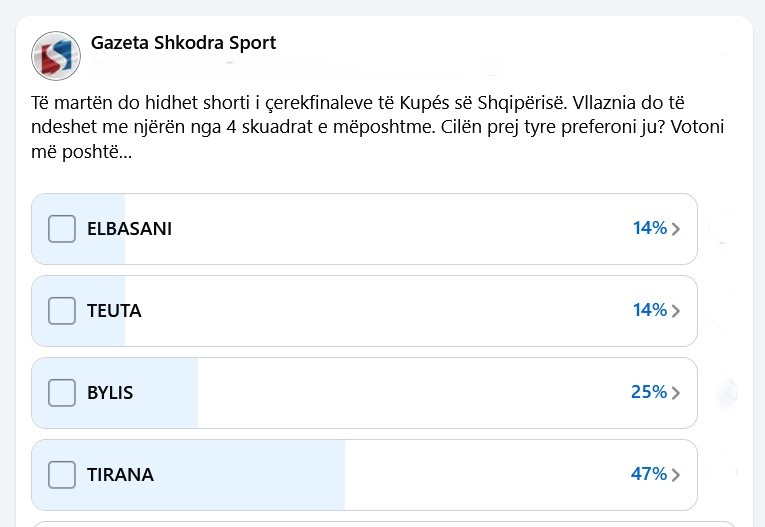The height and width of the screenshot is (527, 765).
Task: Click the 14% result in the ELBASANI row
Action: pos(649,229)
